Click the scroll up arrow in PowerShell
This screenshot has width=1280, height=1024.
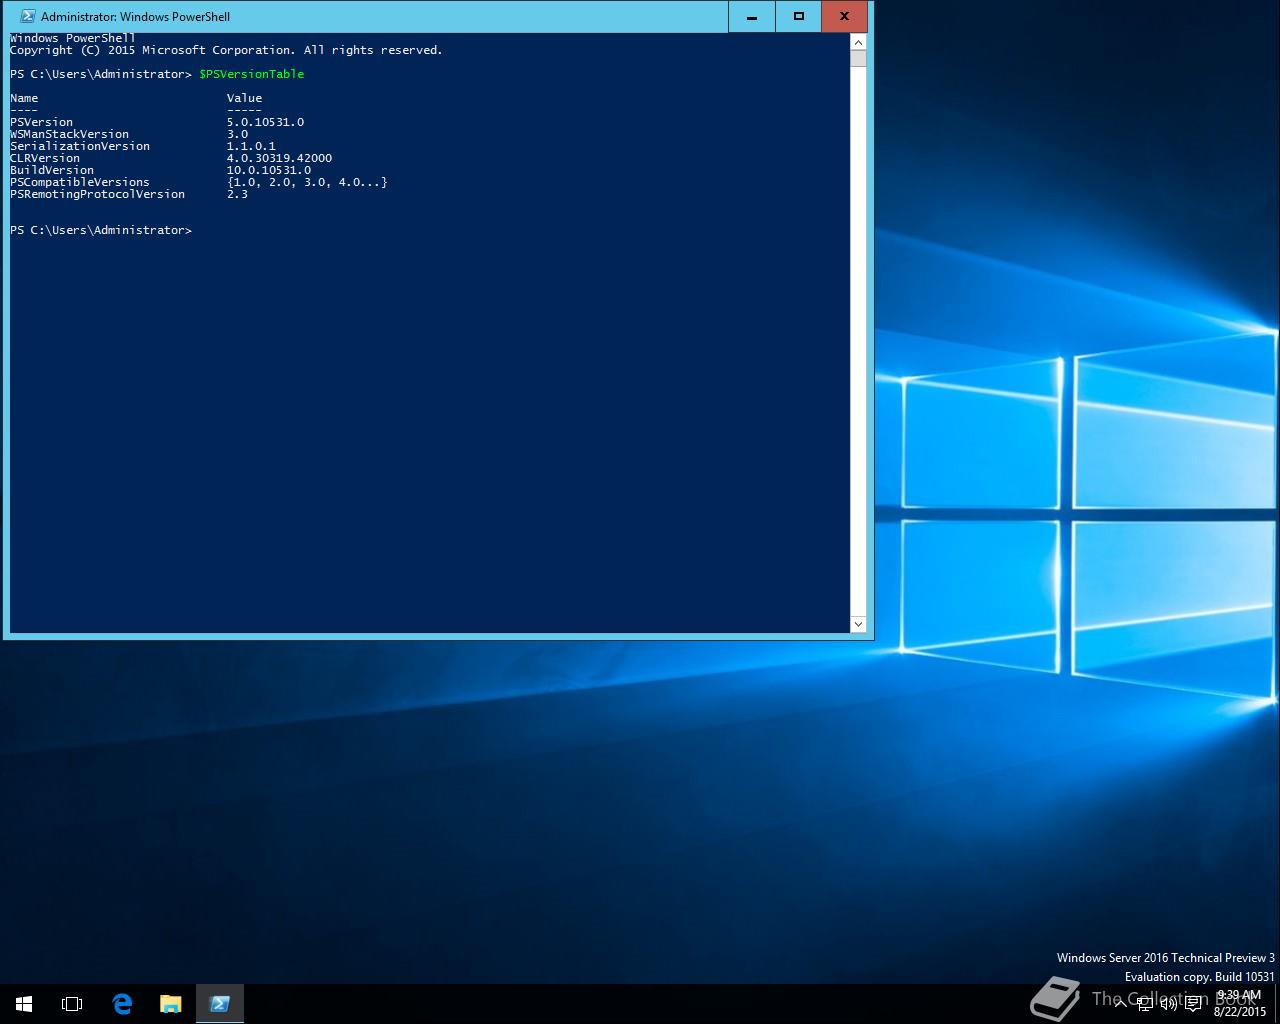[858, 42]
